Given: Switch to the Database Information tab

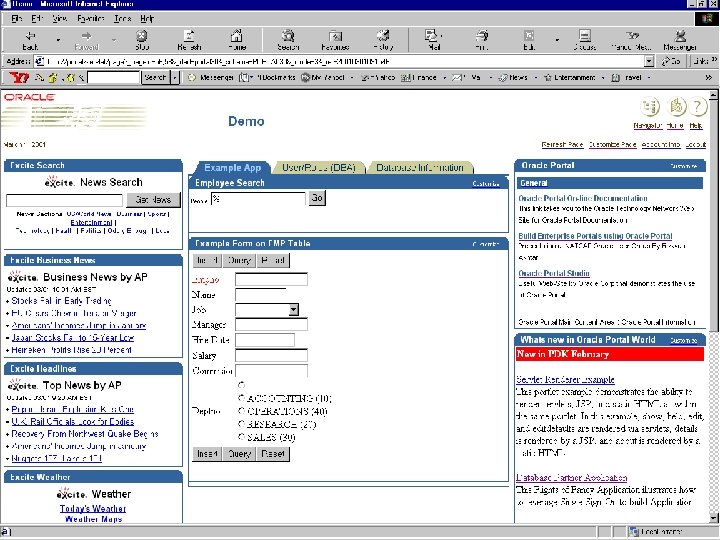Looking at the screenshot, I should [420, 168].
